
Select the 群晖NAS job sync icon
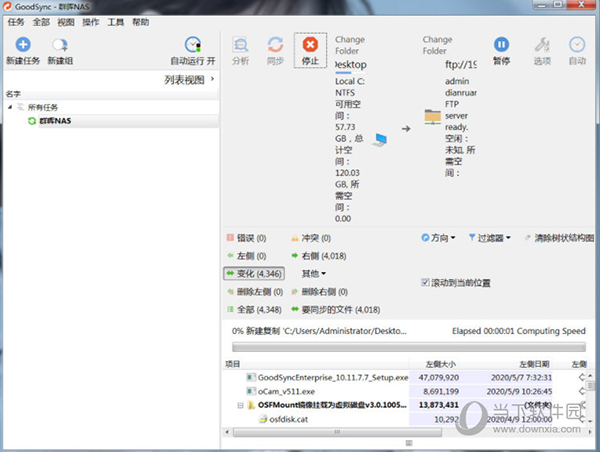(32, 121)
